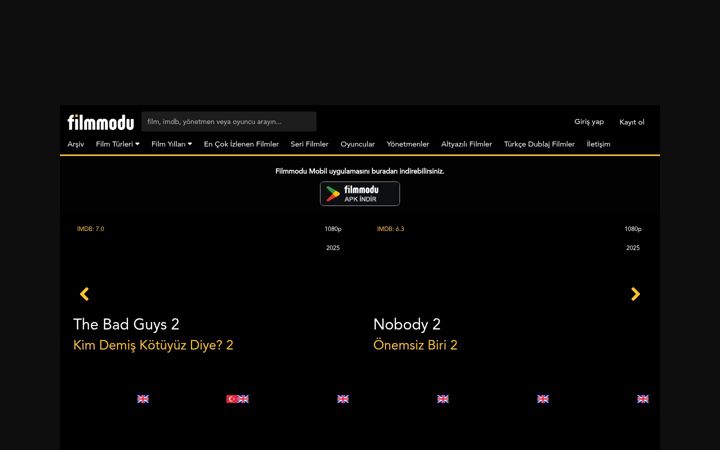Open Altyazılı Filmler menu item
Image resolution: width=720 pixels, height=450 pixels.
(467, 144)
